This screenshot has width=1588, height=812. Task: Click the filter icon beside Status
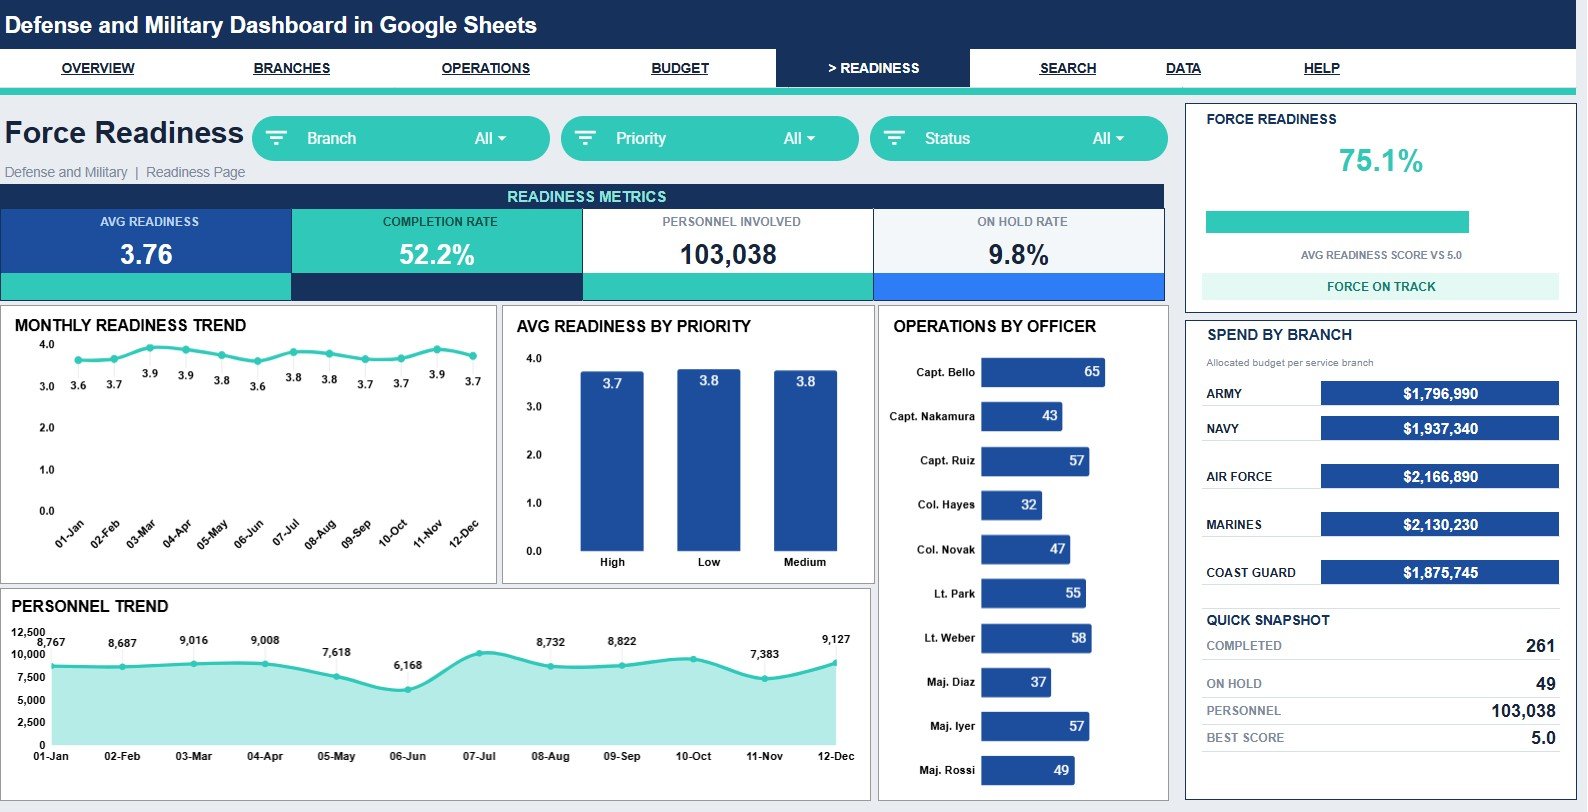(x=894, y=138)
